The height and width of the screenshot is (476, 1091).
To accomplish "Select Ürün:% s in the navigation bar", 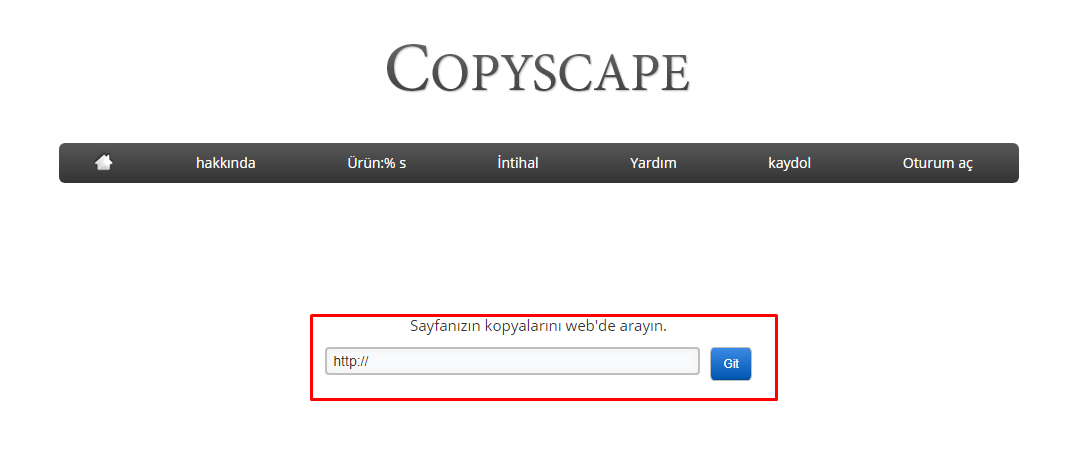I will 376,164.
